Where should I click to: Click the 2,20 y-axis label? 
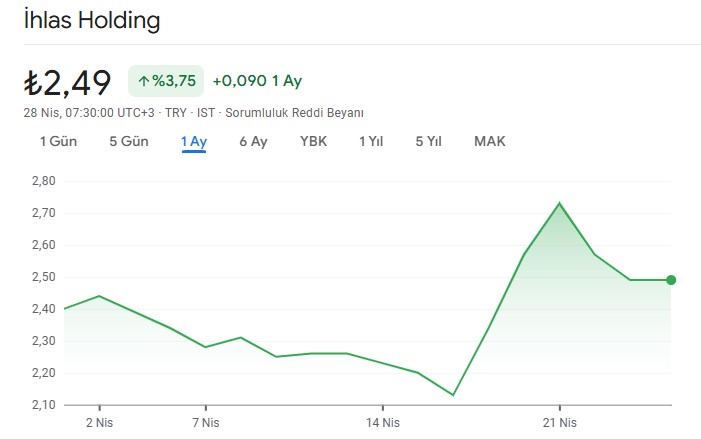[x=44, y=373]
